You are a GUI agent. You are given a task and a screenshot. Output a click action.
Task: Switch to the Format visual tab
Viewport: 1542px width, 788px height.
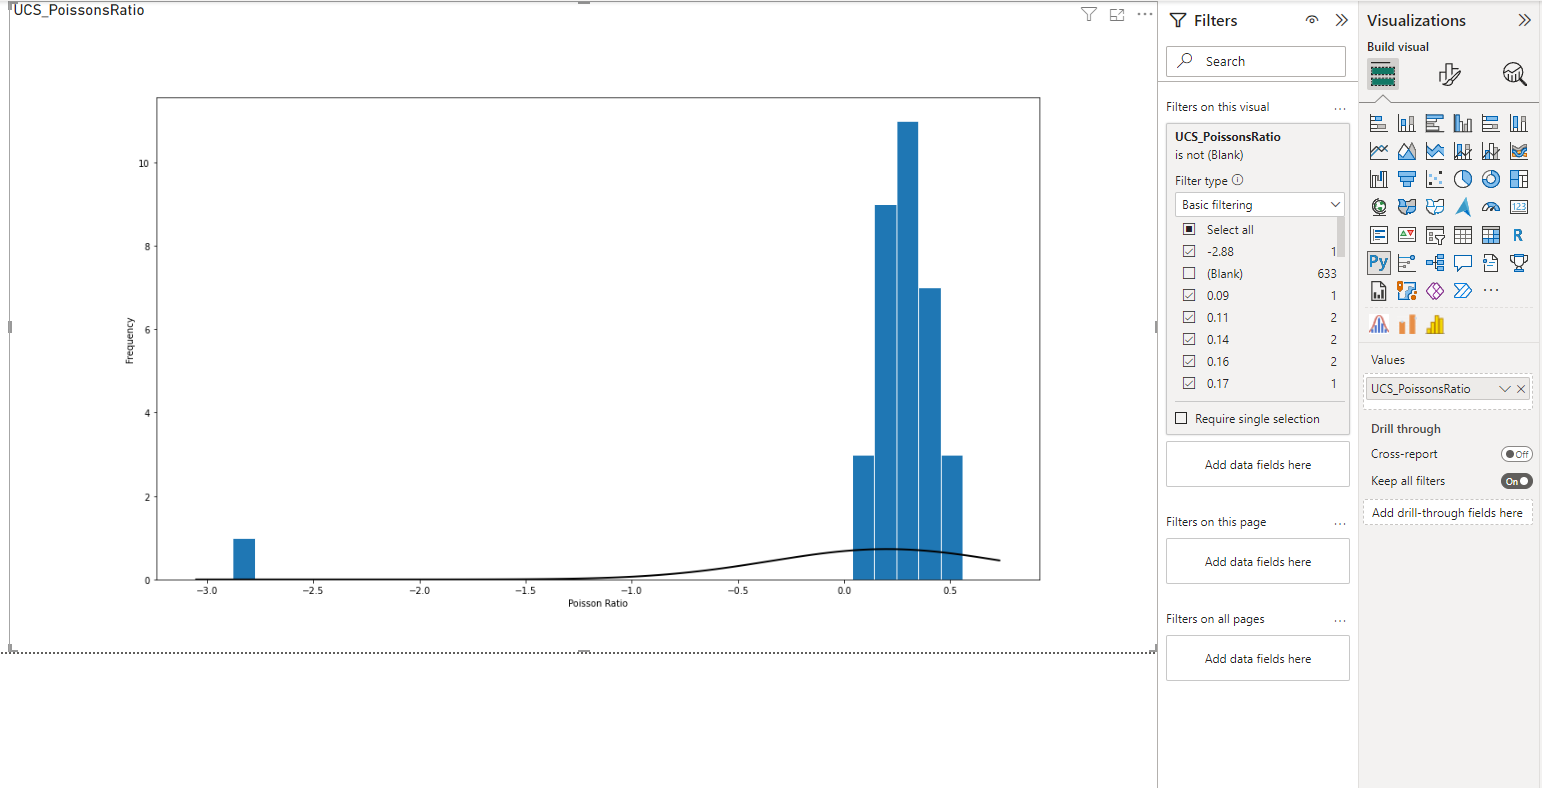click(1449, 74)
